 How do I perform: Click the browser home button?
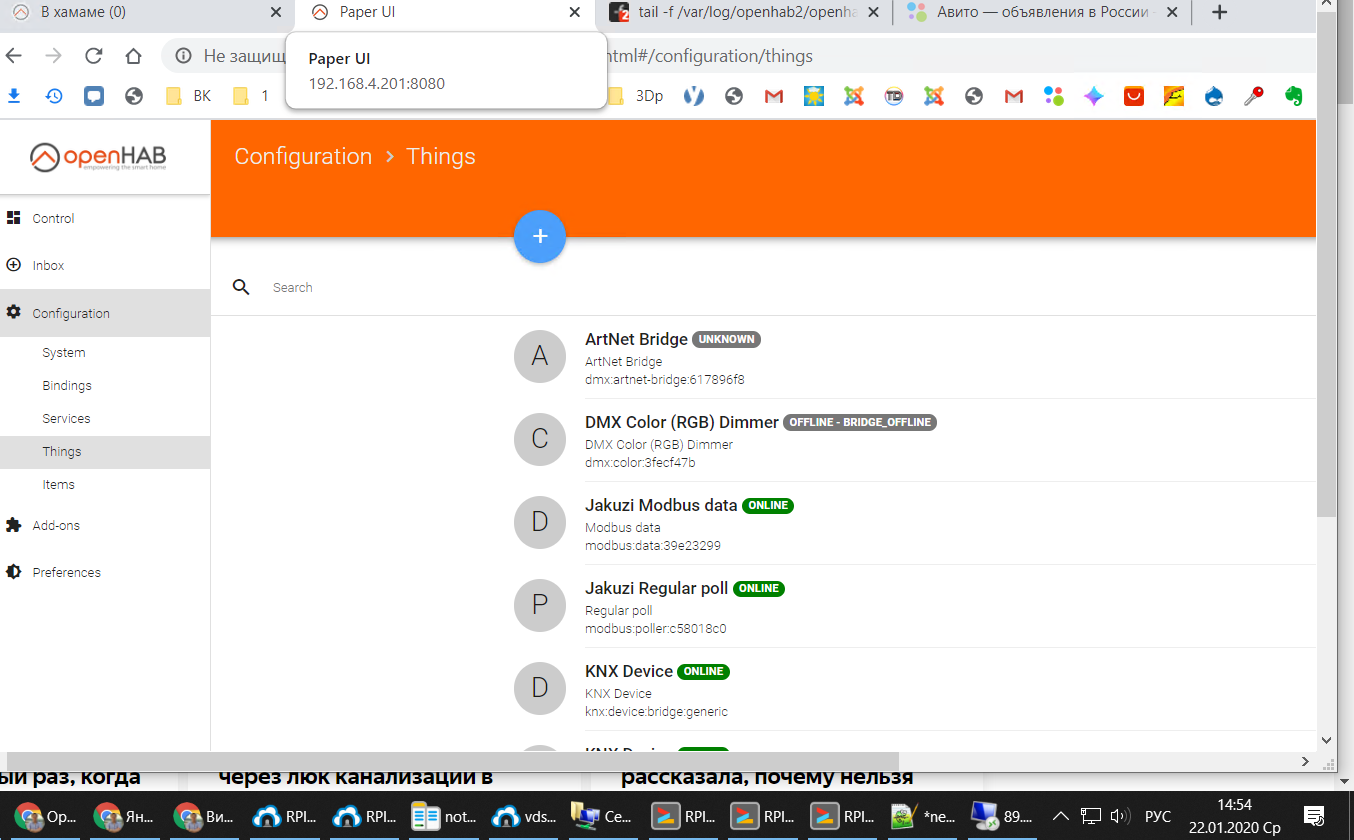133,56
